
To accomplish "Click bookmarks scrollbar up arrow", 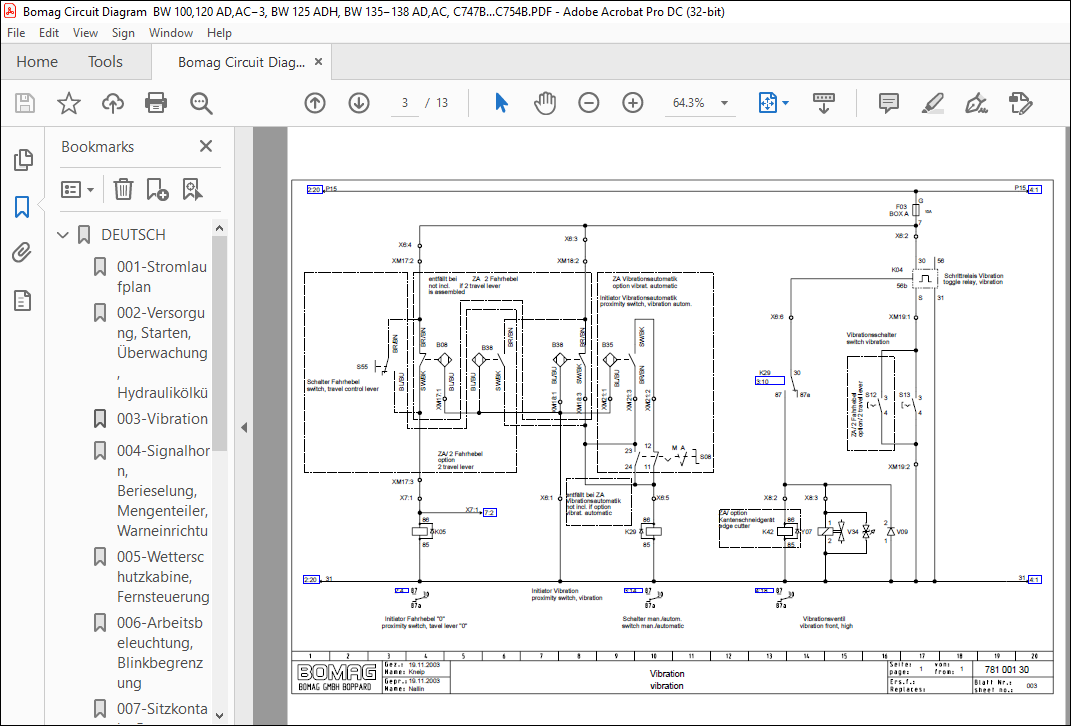I will click(x=219, y=228).
